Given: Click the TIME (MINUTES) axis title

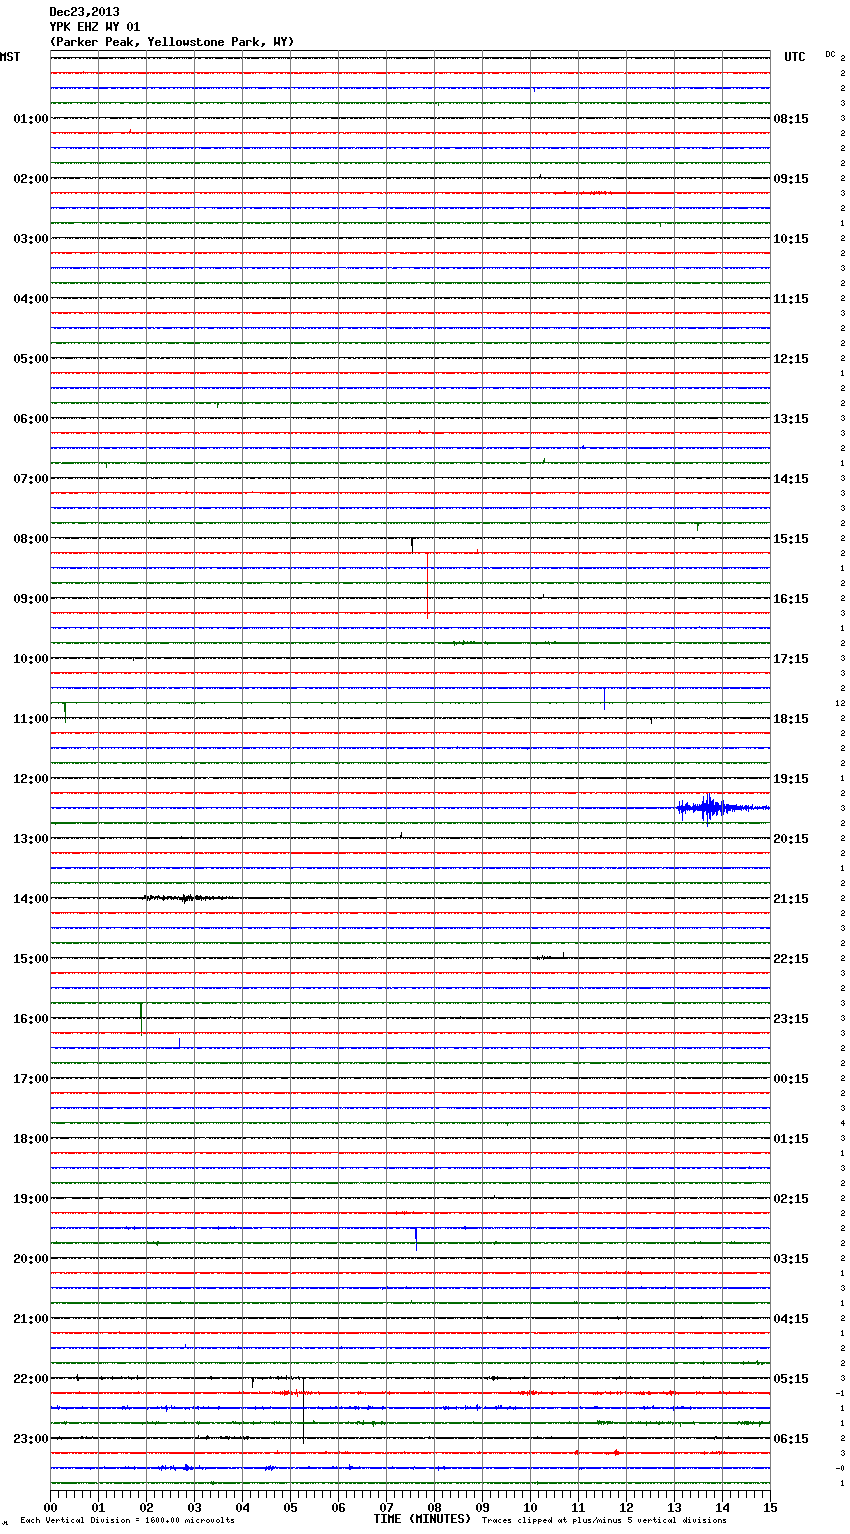Looking at the screenshot, I should [x=422, y=1519].
